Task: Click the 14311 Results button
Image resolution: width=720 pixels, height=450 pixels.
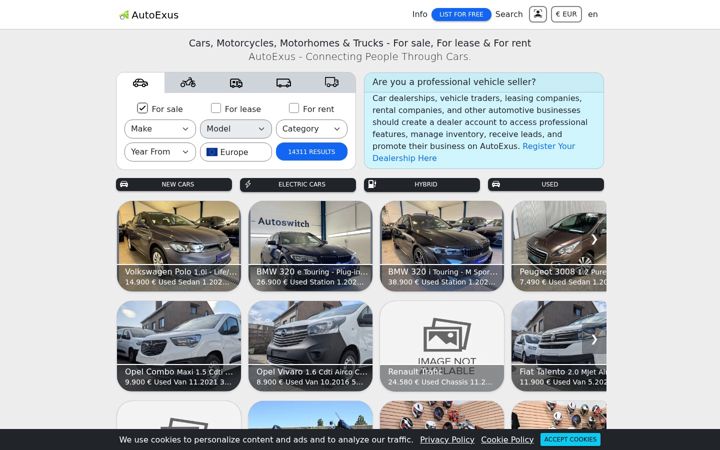Action: click(311, 152)
